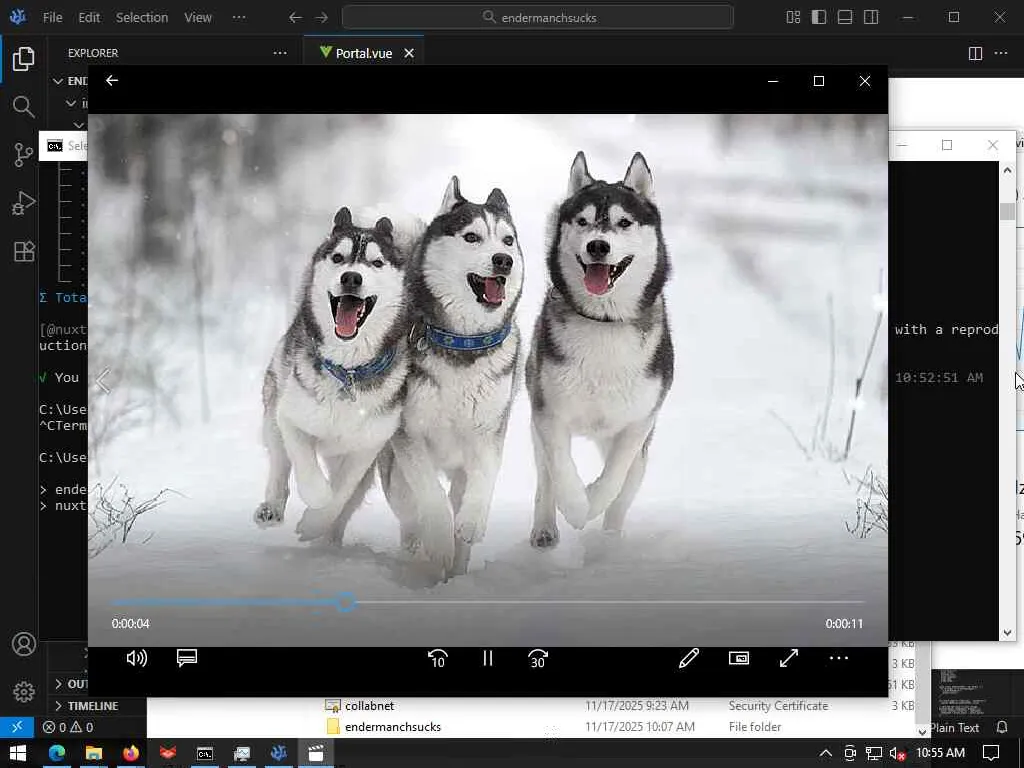Open Extensions view in activity bar
Viewport: 1024px width, 768px height.
tap(23, 252)
